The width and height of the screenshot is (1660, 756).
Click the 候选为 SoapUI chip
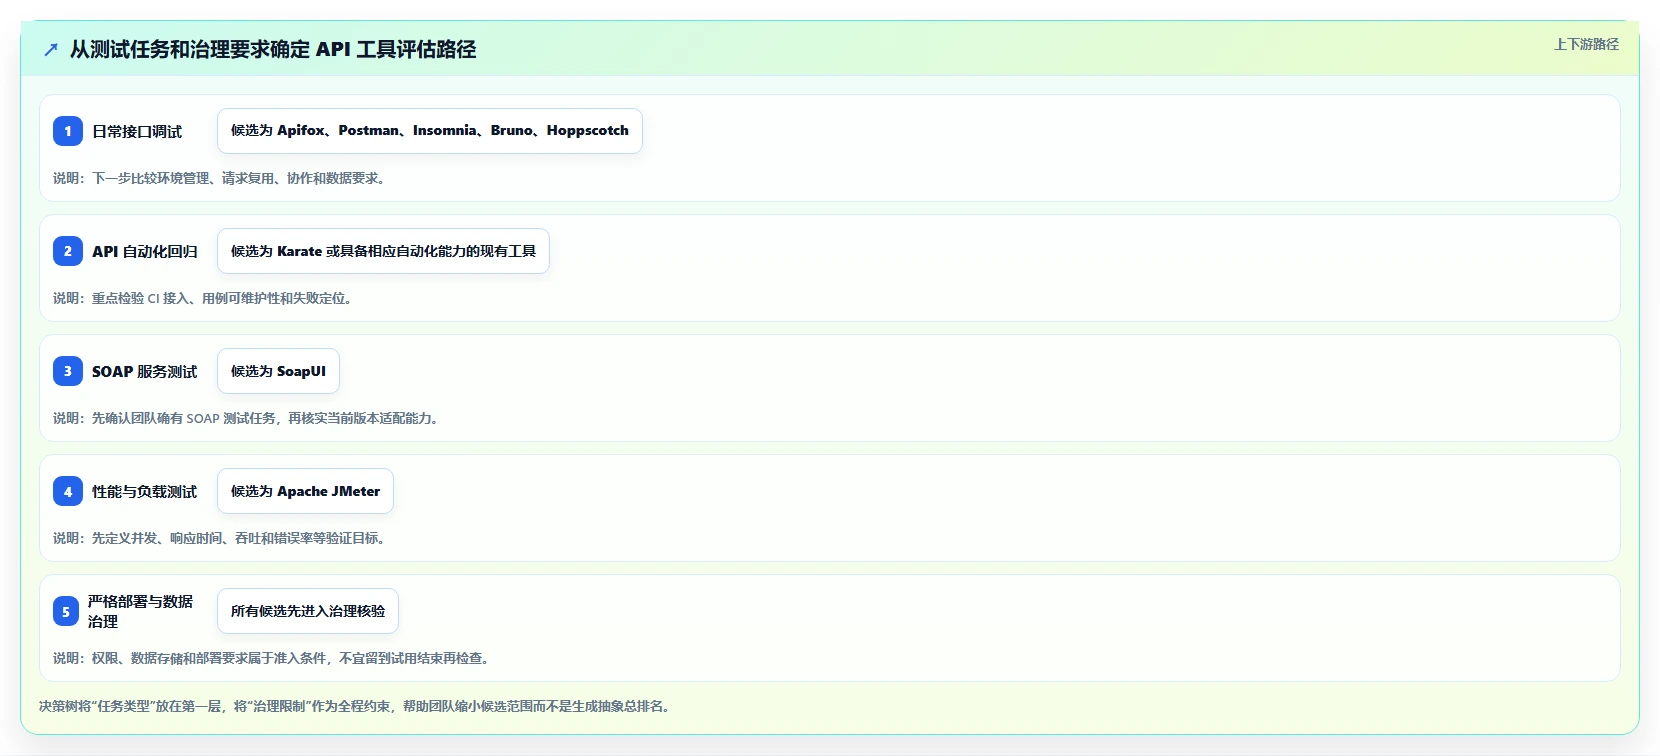click(x=278, y=371)
